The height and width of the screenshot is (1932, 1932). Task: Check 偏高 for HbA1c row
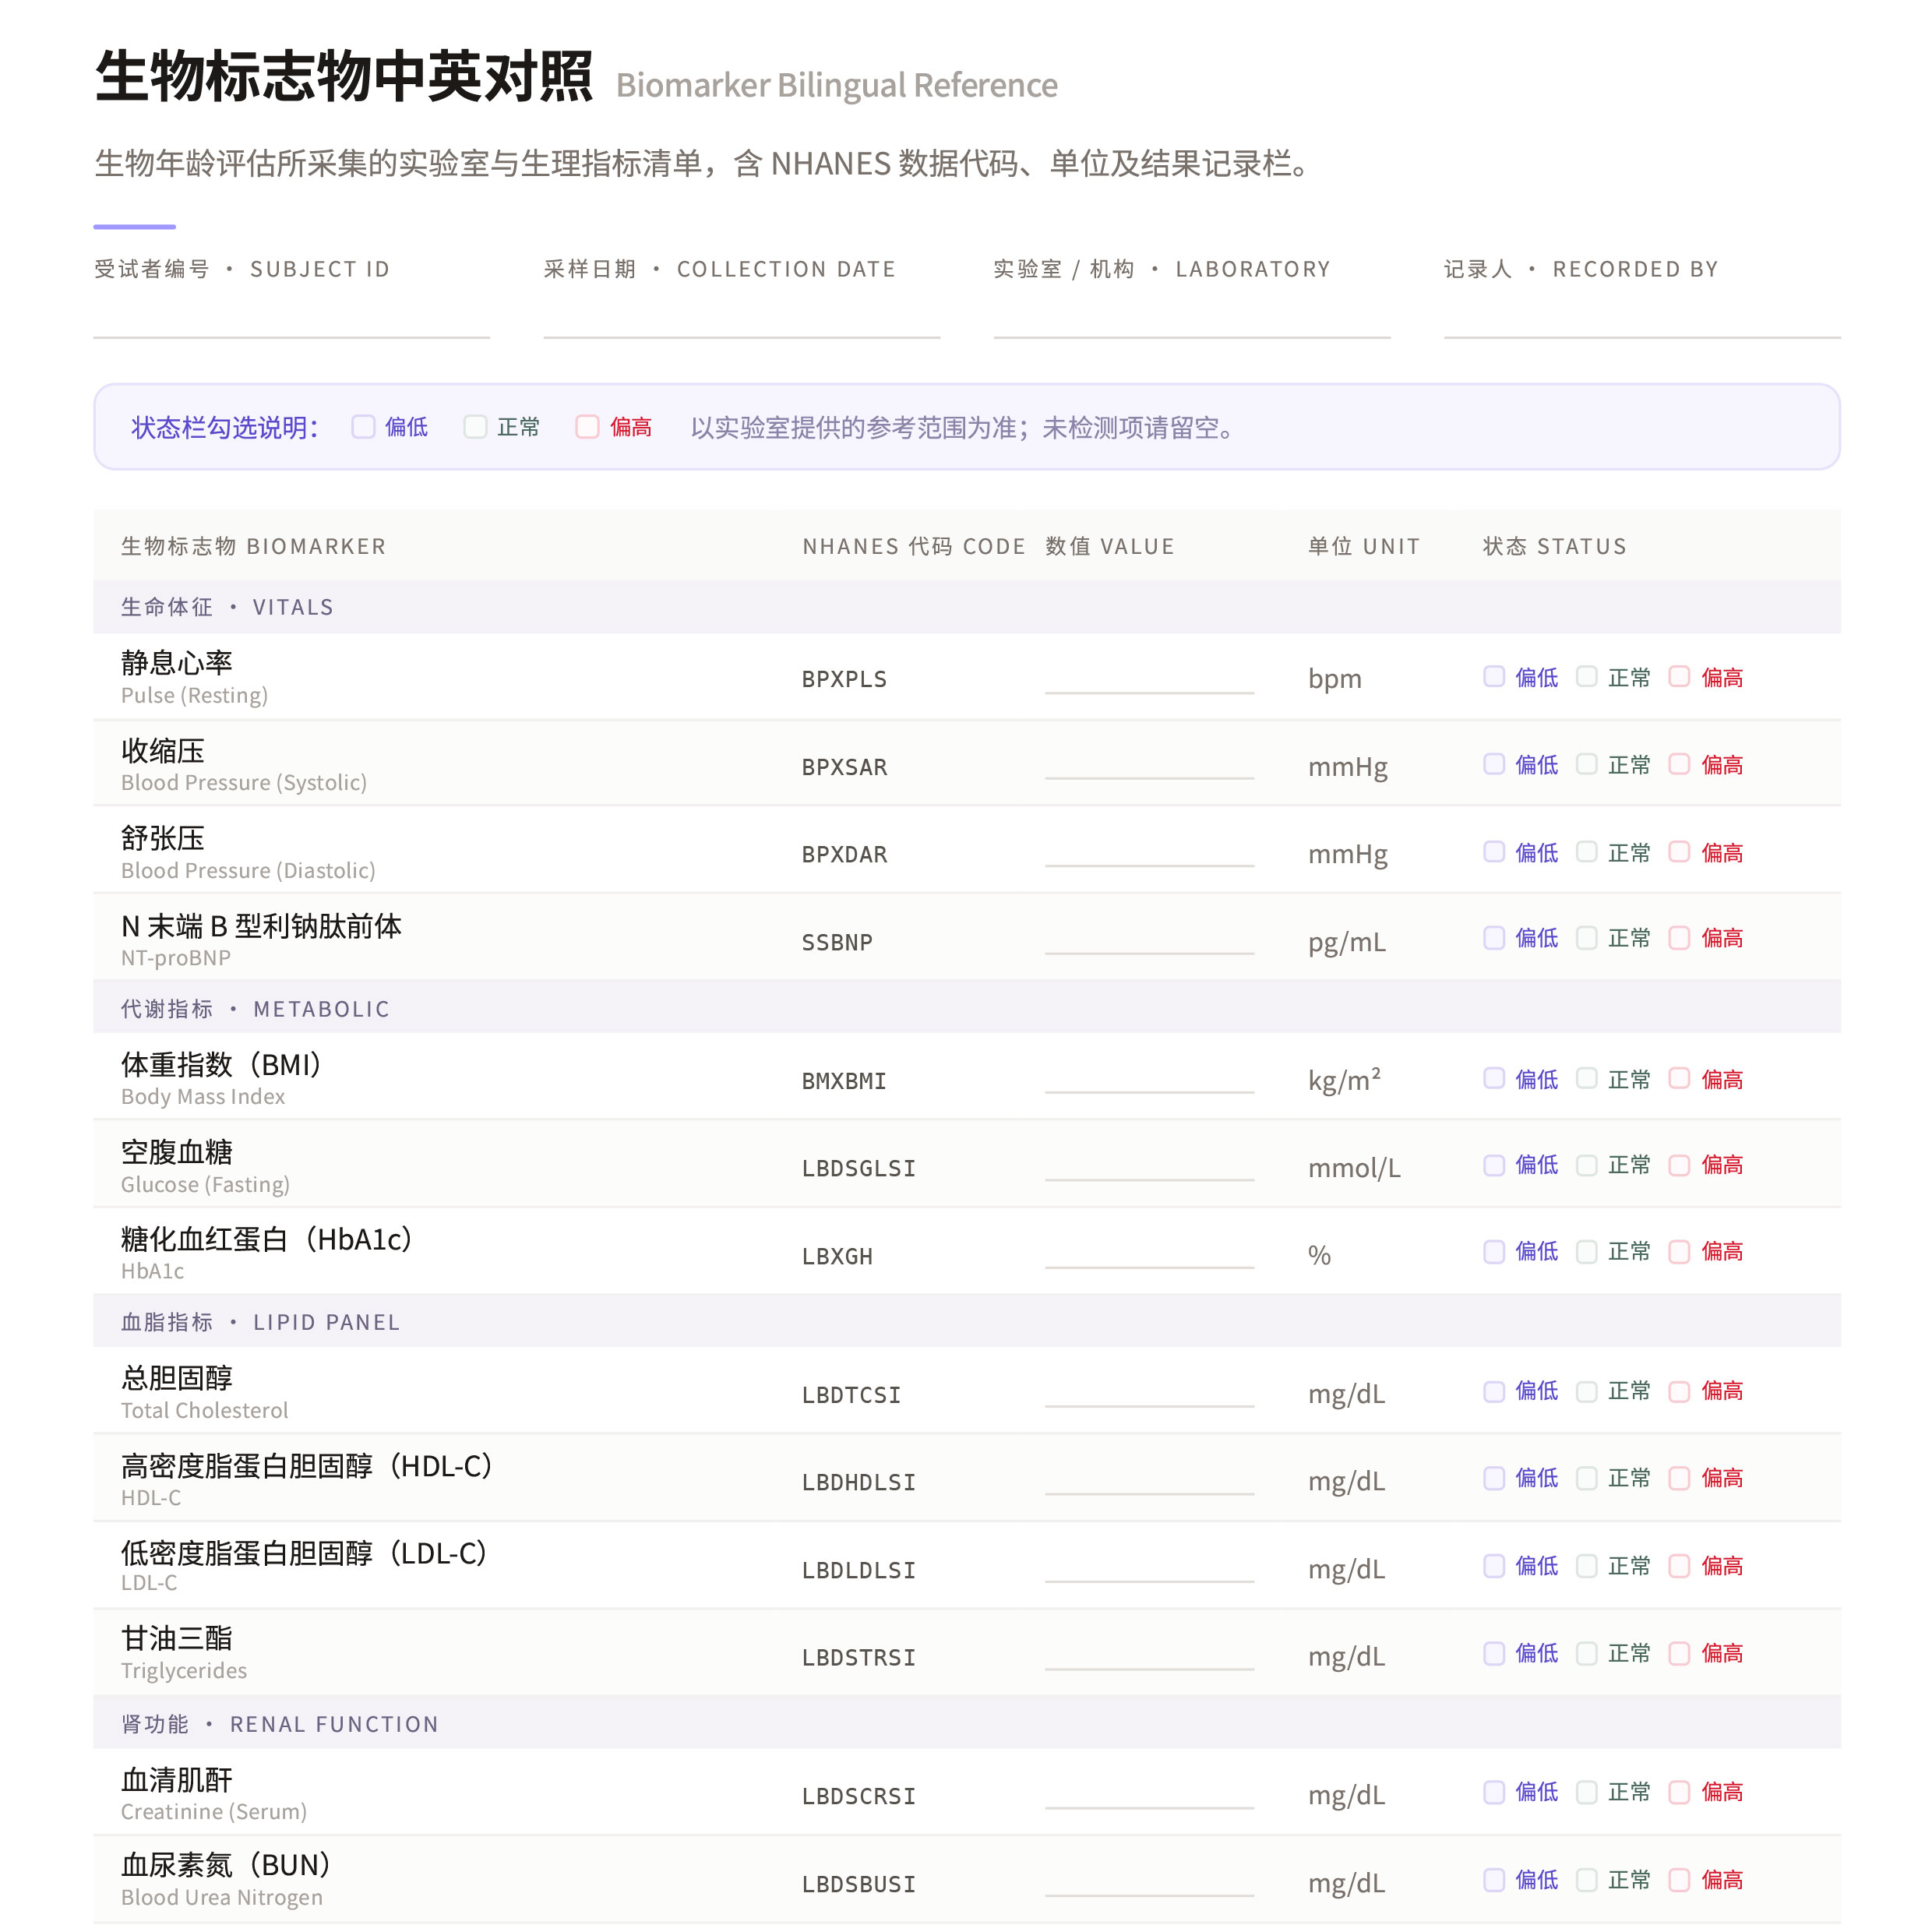(x=1680, y=1252)
